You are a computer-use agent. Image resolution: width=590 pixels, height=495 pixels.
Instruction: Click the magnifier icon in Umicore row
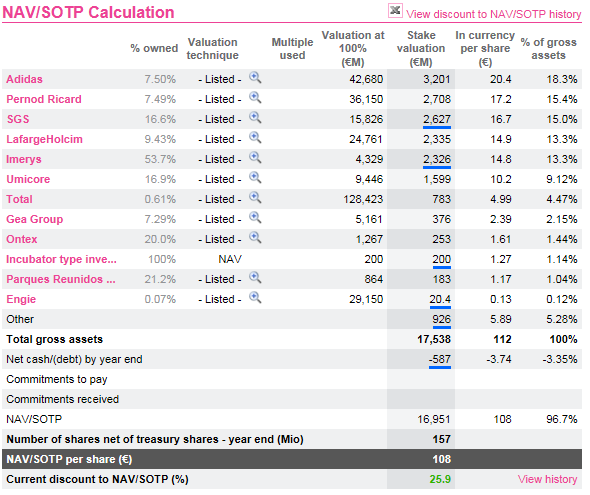pos(255,178)
